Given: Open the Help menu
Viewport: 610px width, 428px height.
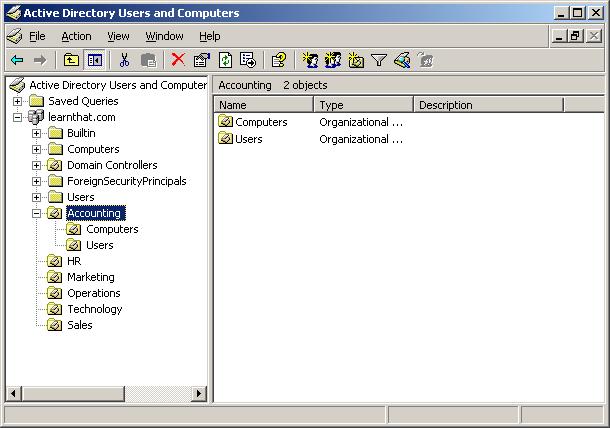Looking at the screenshot, I should 210,36.
